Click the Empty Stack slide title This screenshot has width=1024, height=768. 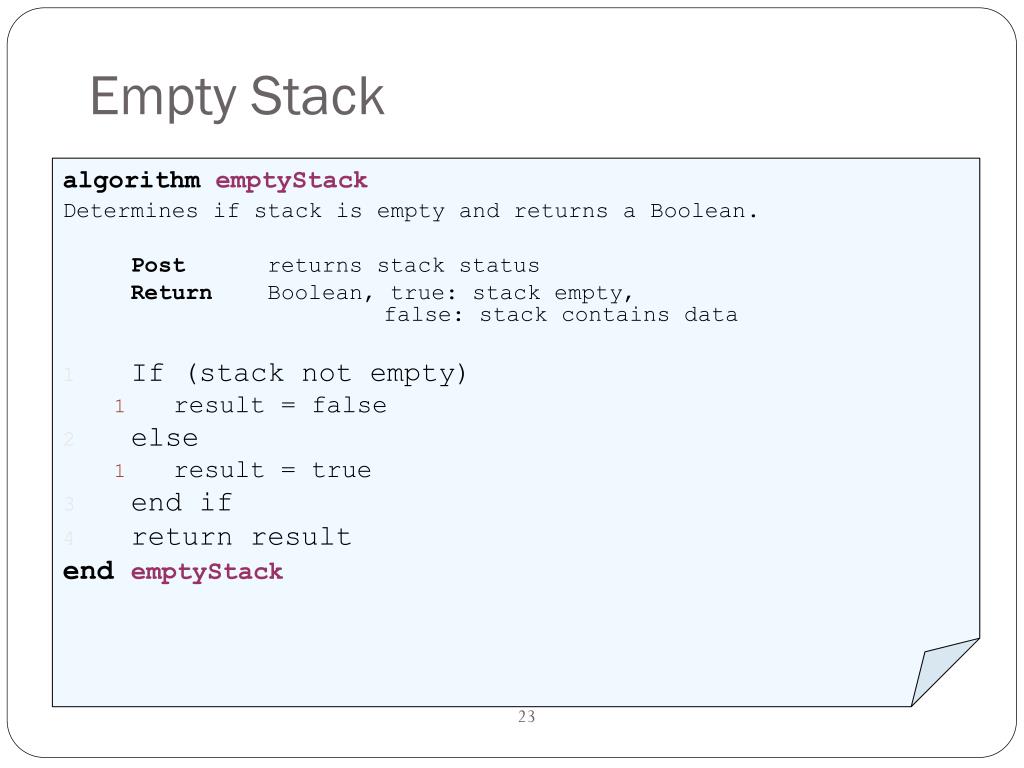pos(236,97)
